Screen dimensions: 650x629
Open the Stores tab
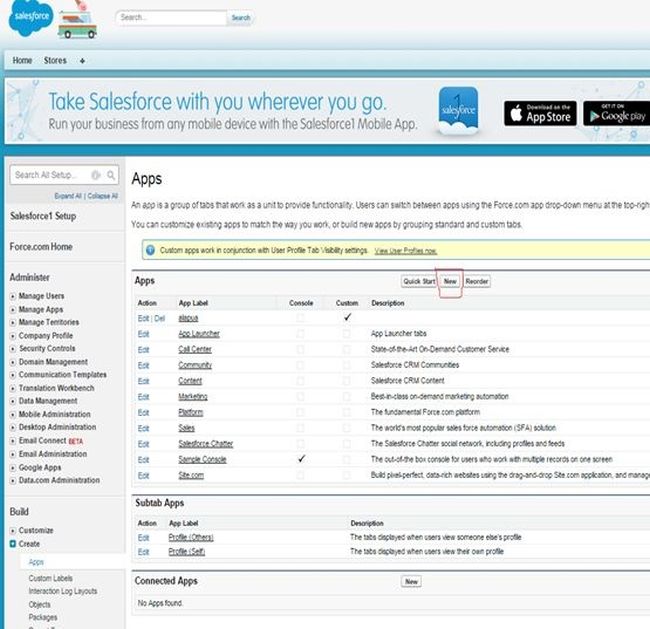coord(55,61)
